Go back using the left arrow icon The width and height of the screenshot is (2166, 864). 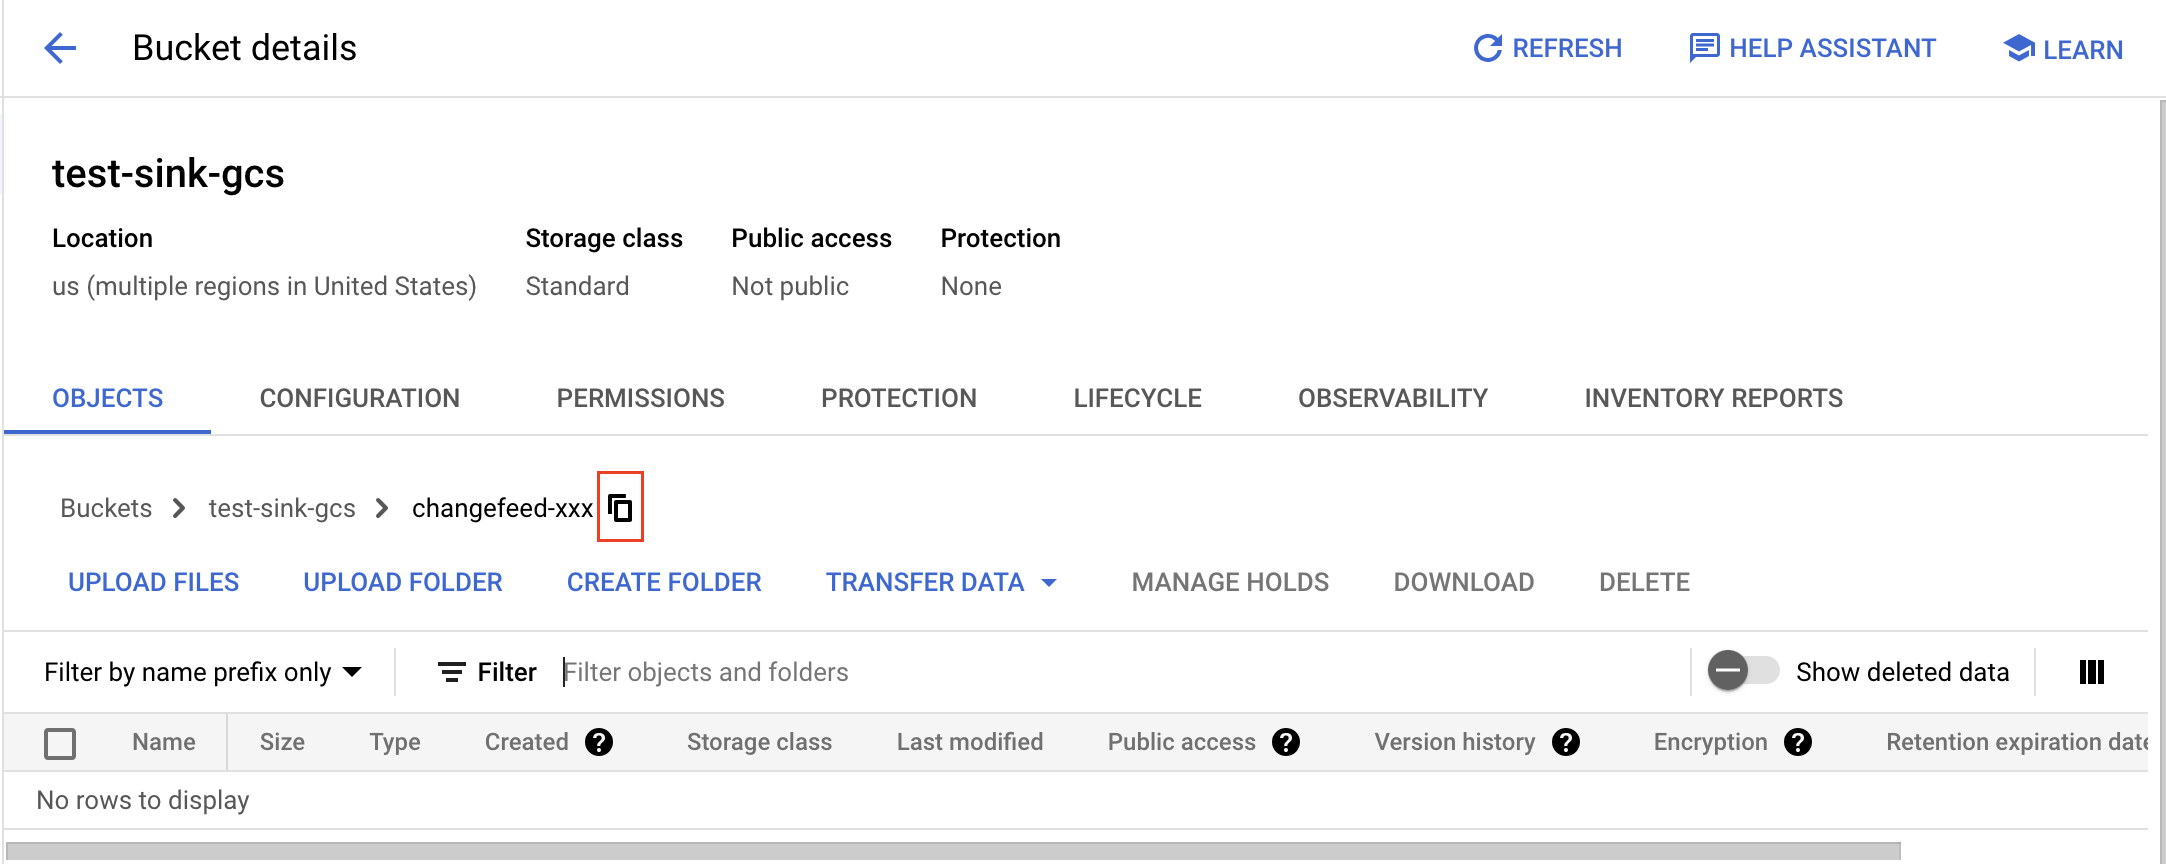pos(60,48)
